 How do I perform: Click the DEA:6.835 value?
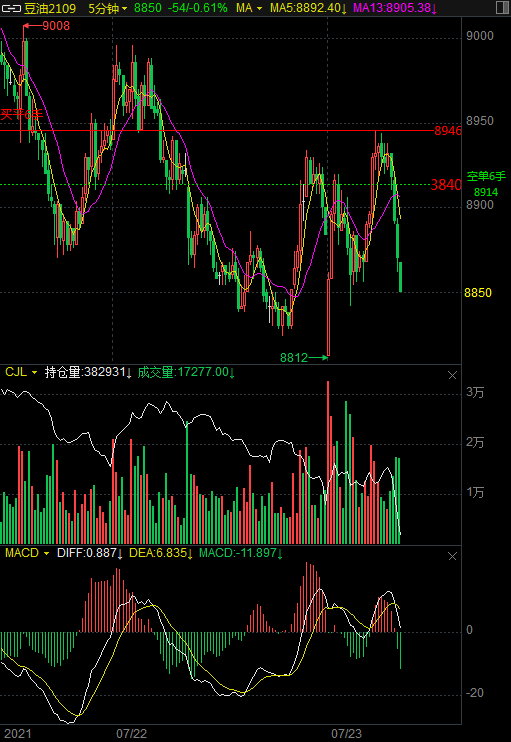[161, 553]
